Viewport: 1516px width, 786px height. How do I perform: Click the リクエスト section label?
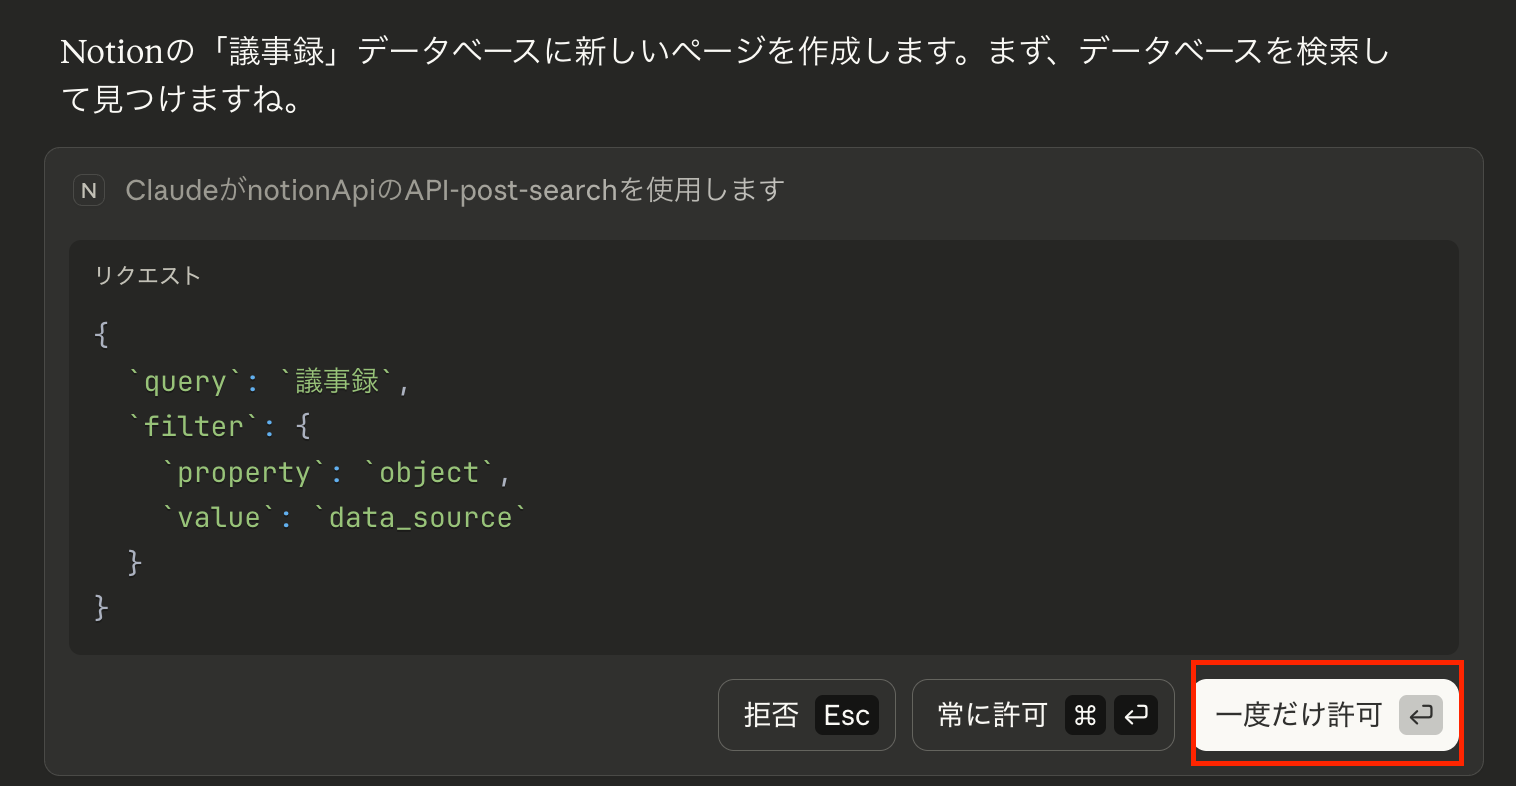[x=148, y=276]
